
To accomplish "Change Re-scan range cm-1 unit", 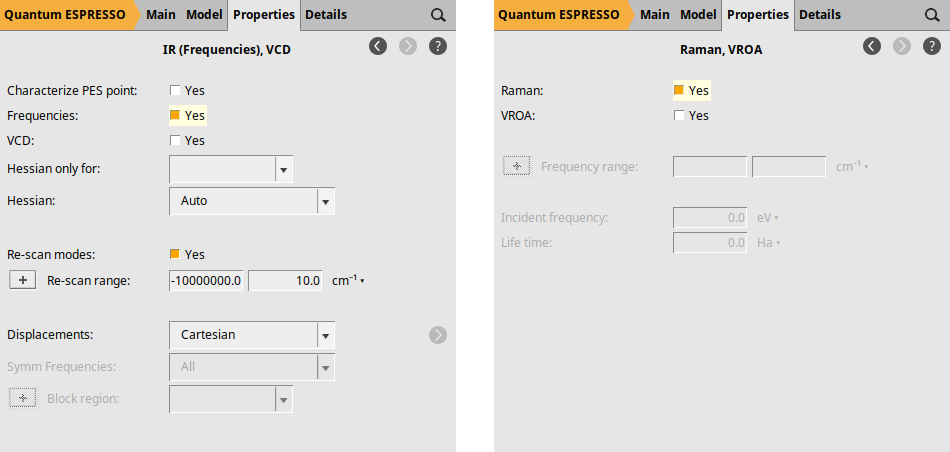I will point(348,281).
